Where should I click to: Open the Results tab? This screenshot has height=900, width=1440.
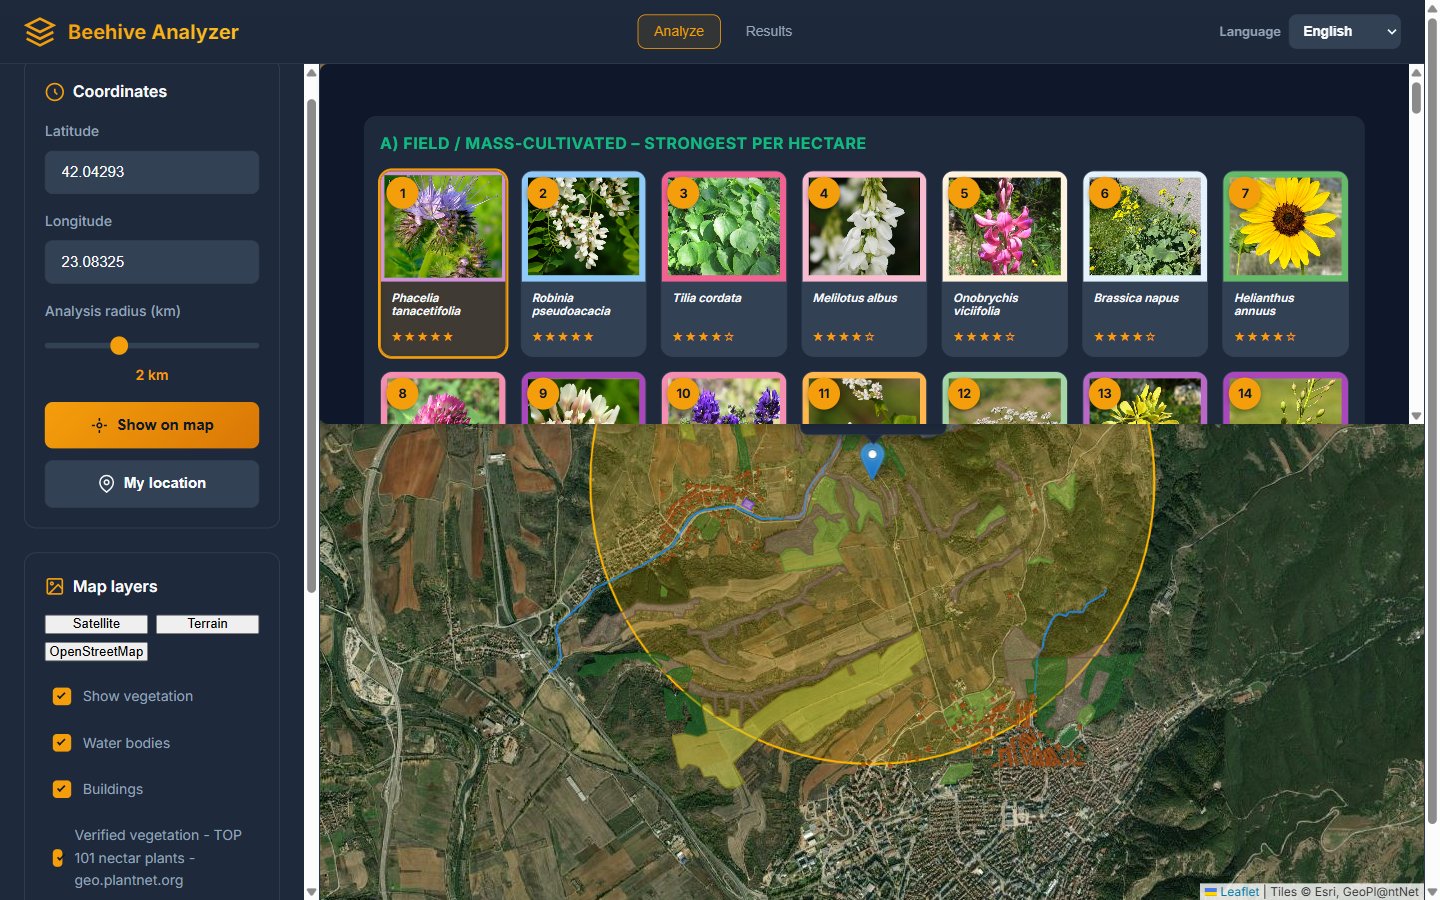[769, 32]
